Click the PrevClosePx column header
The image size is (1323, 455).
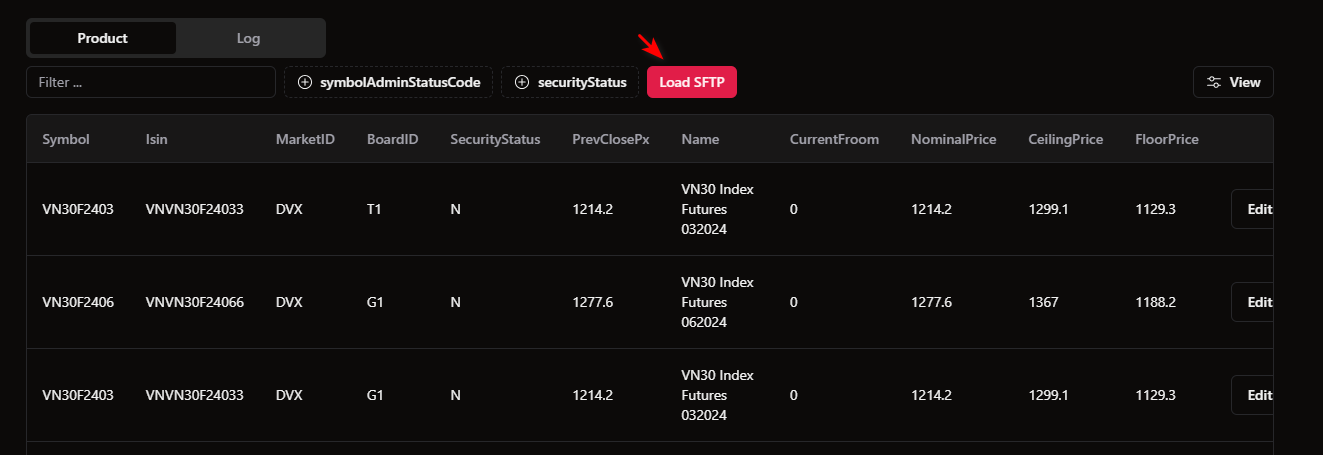611,139
